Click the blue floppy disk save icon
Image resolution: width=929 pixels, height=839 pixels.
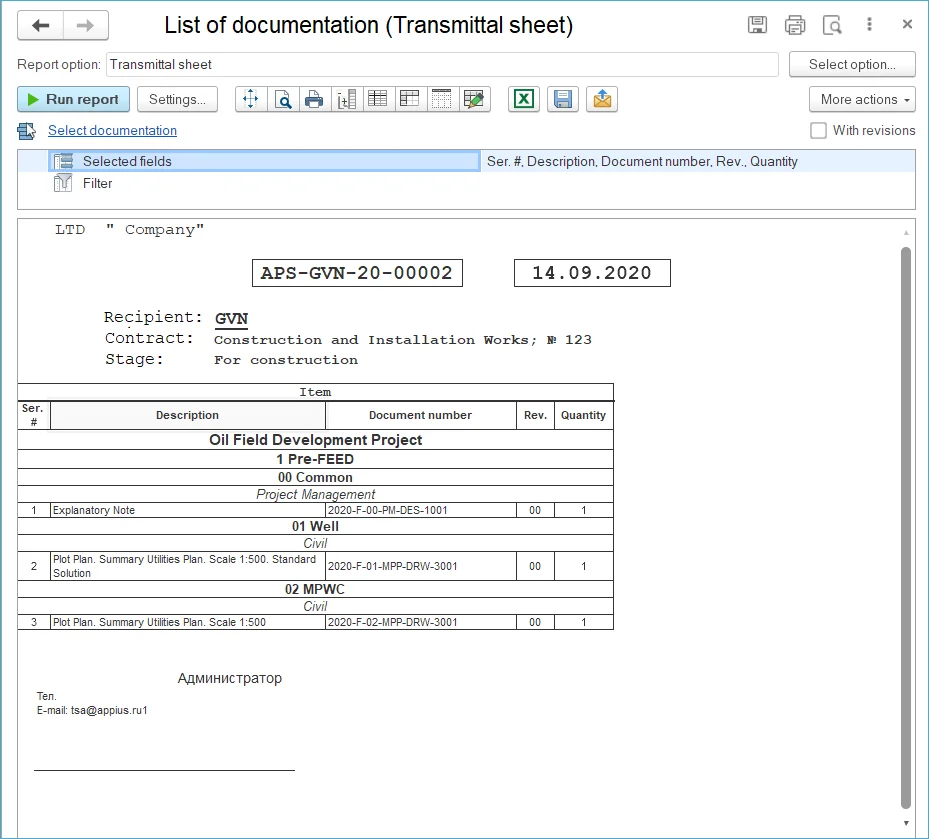[563, 99]
